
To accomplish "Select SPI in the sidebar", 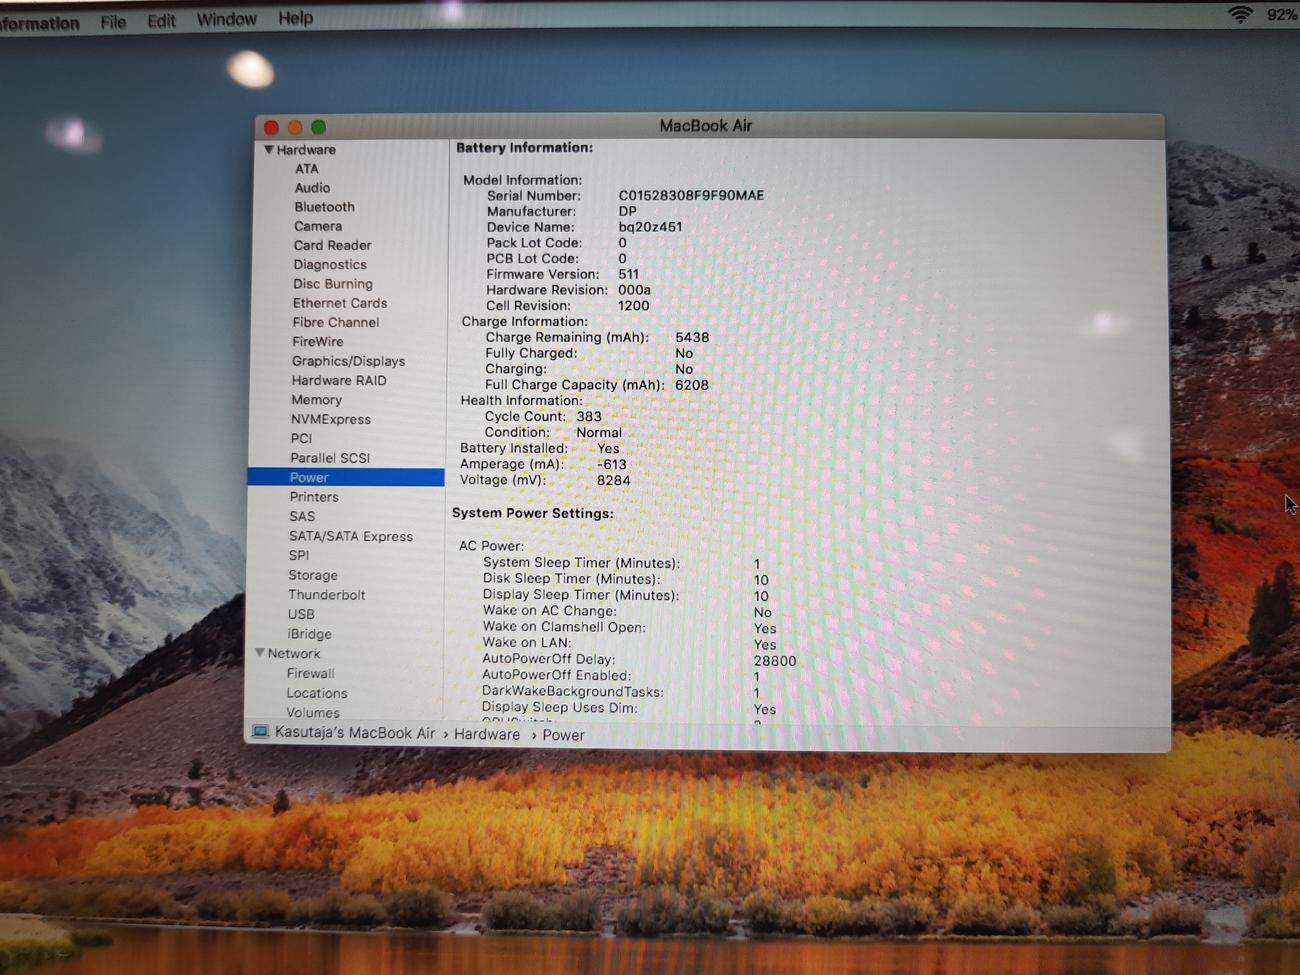I will tap(299, 555).
